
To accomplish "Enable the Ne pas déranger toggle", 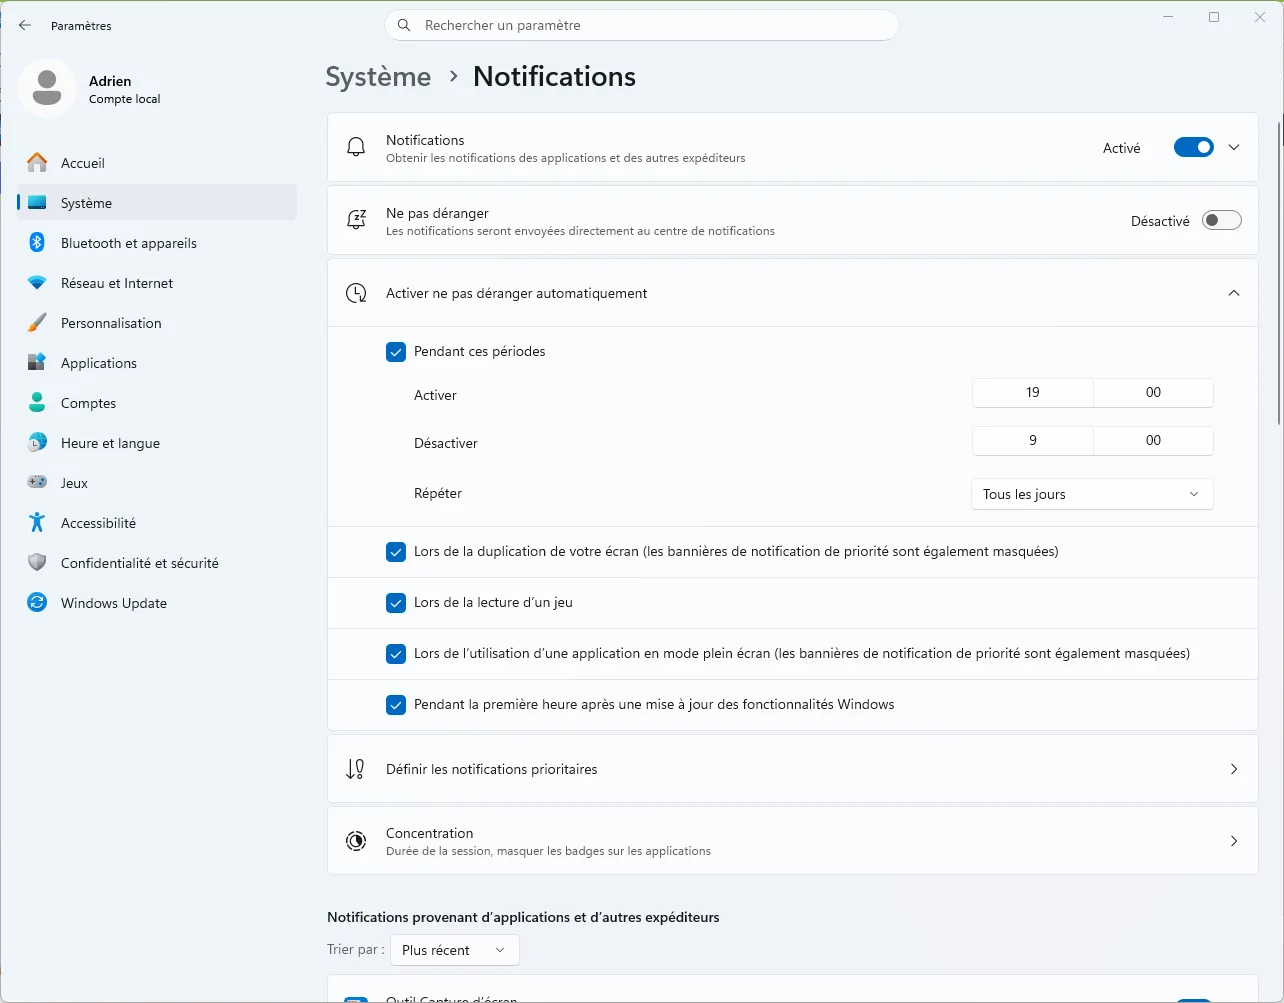I will click(x=1222, y=220).
